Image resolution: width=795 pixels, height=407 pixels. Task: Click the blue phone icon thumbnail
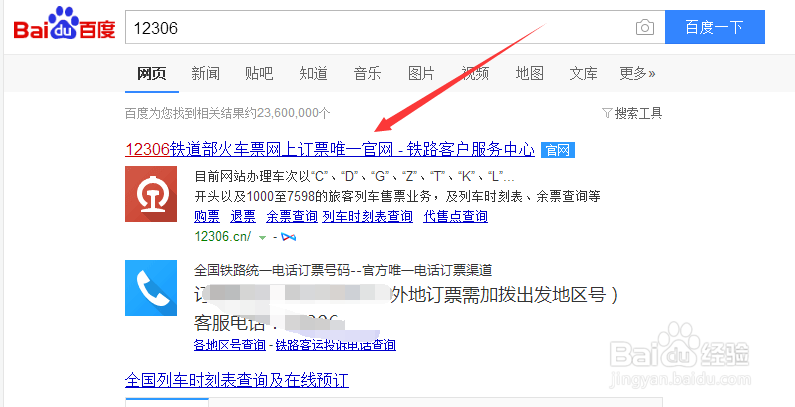pos(151,288)
